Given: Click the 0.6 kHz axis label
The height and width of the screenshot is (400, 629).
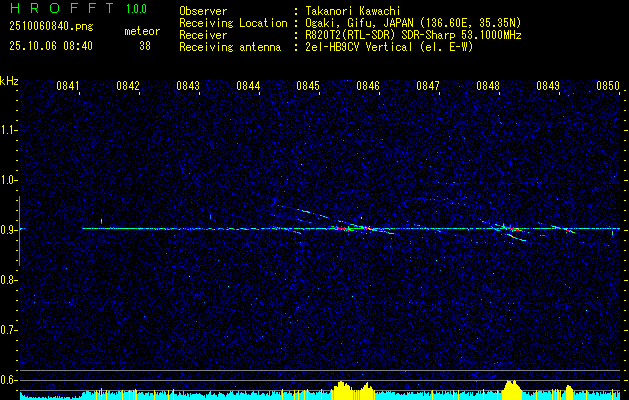Looking at the screenshot, I should (x=9, y=380).
